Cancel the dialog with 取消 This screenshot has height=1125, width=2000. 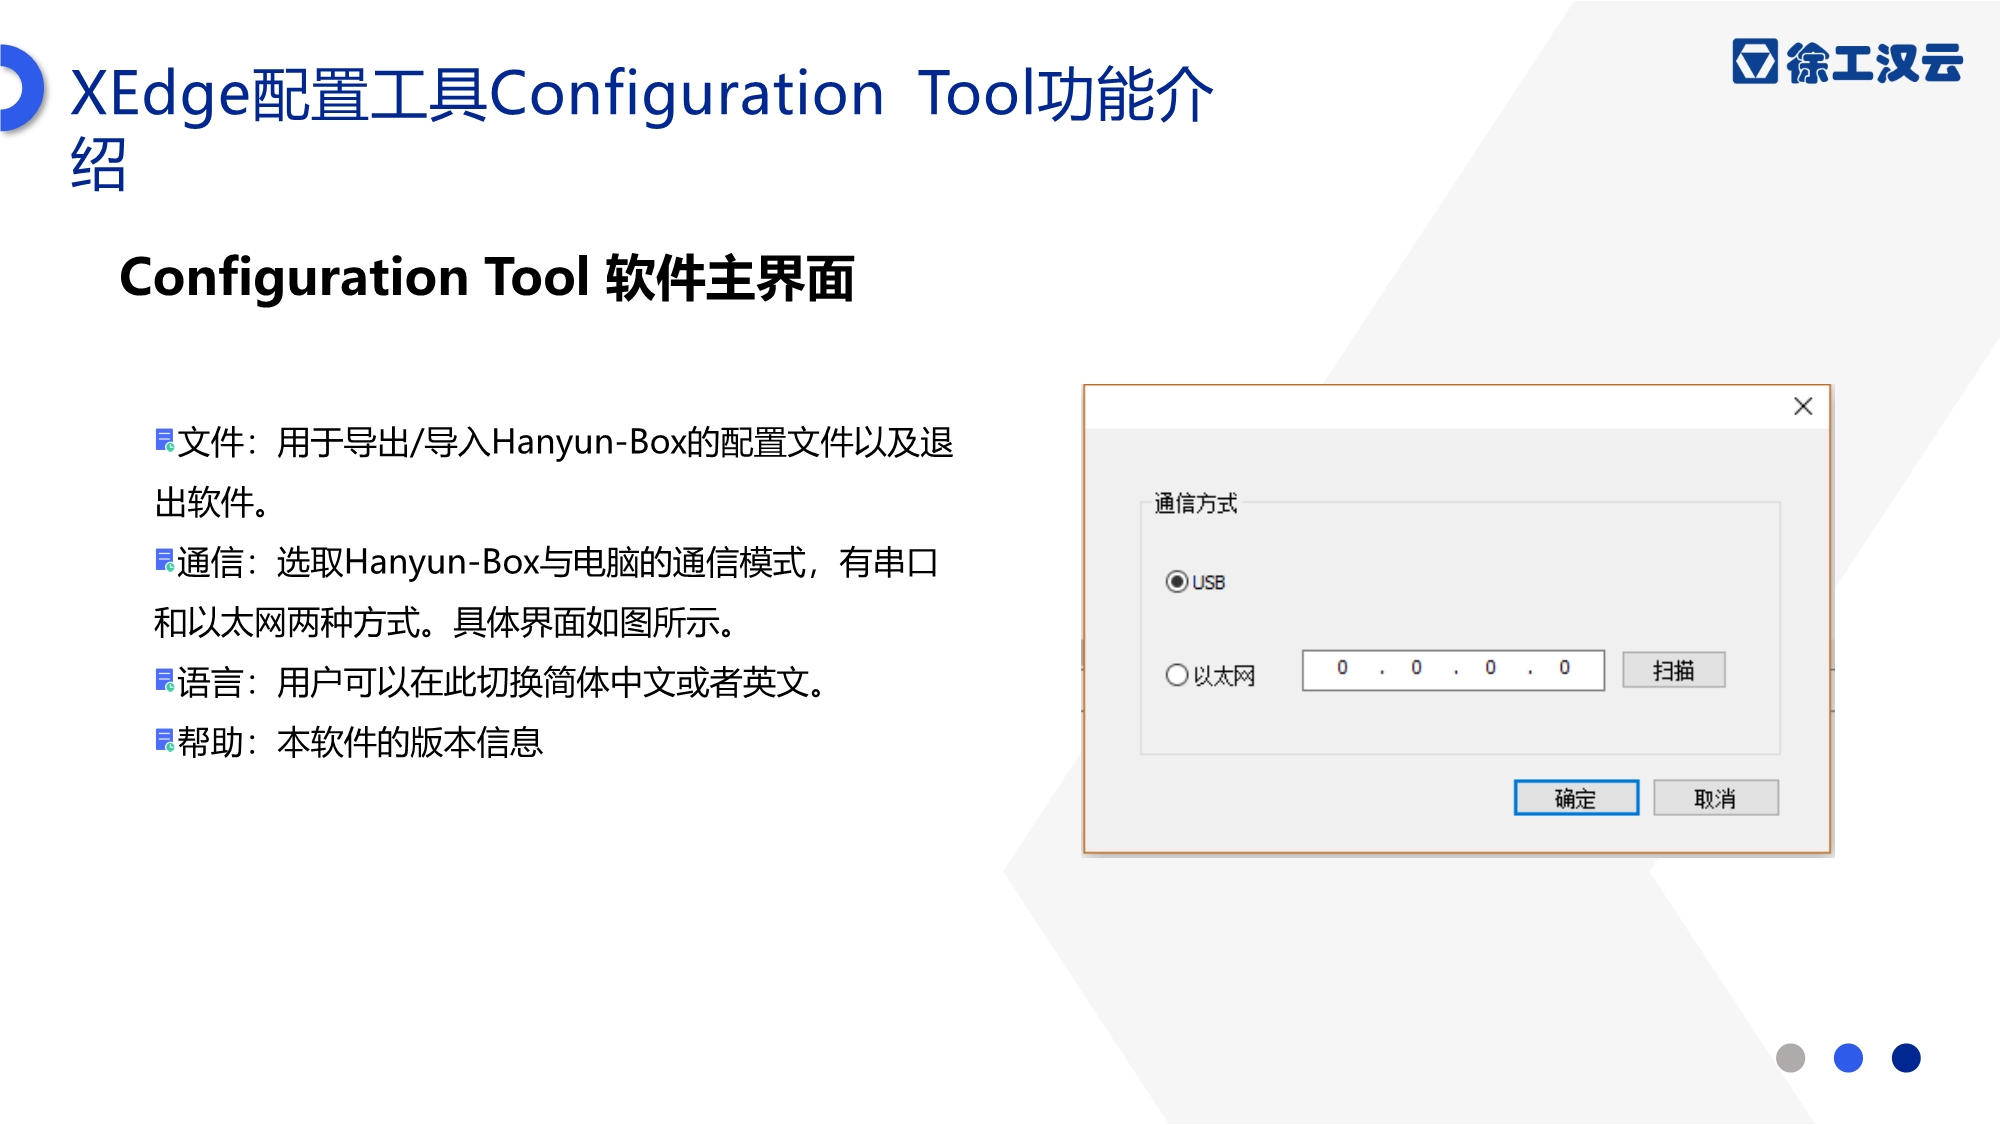pos(1715,798)
